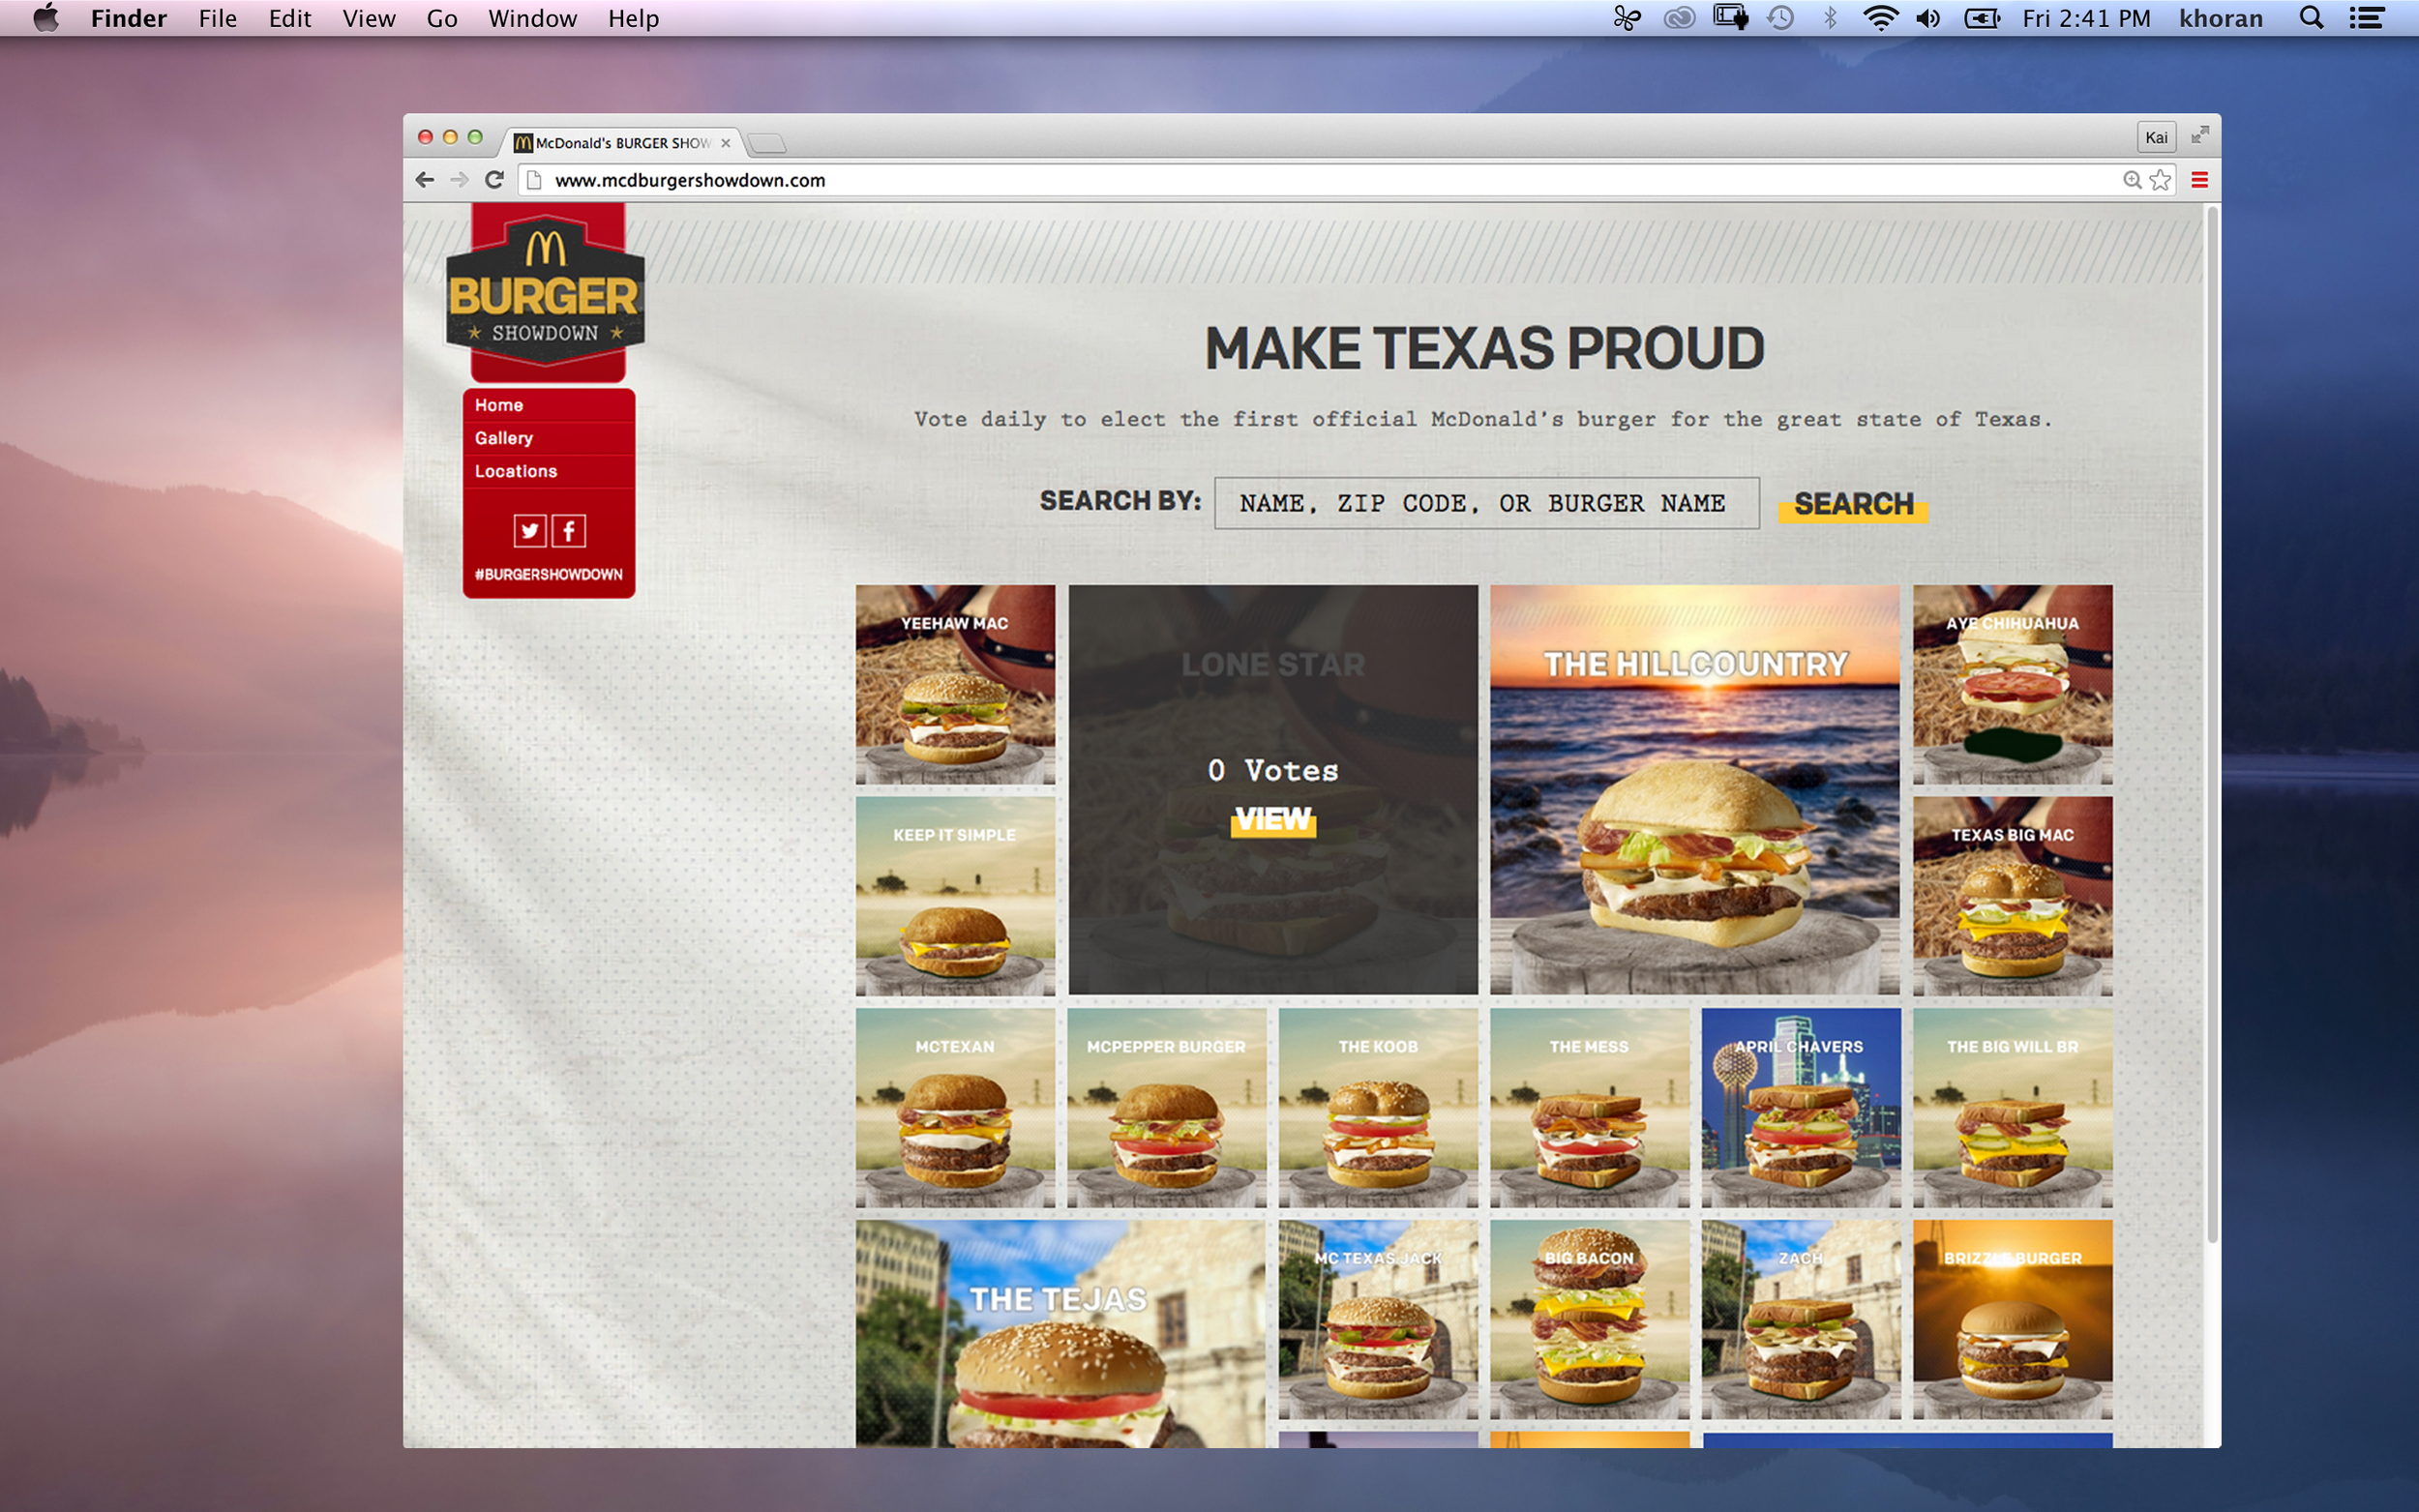The height and width of the screenshot is (1512, 2419).
Task: Open The Koob burger thumbnail
Action: point(1378,1108)
